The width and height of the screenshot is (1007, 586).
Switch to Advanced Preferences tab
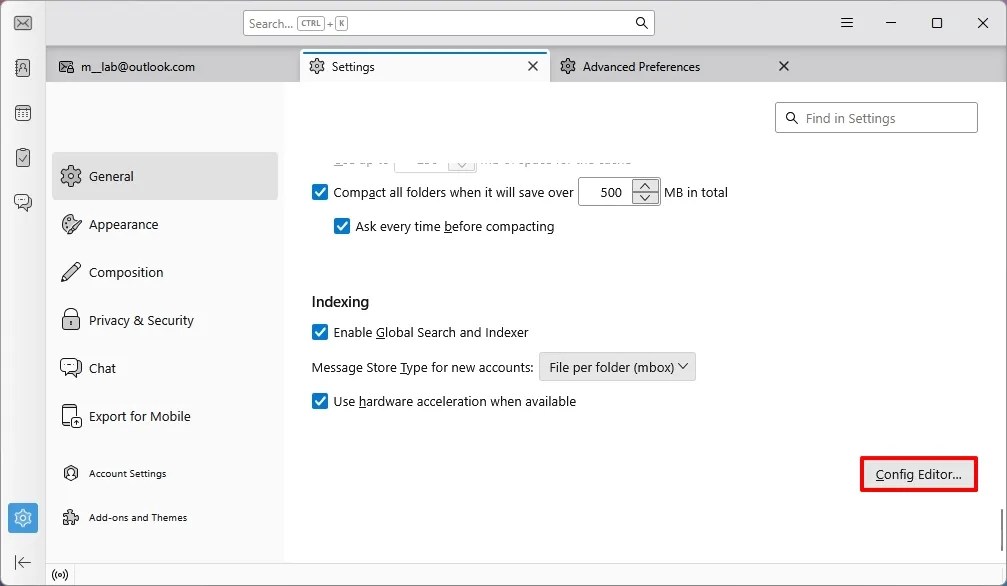[x=674, y=67]
